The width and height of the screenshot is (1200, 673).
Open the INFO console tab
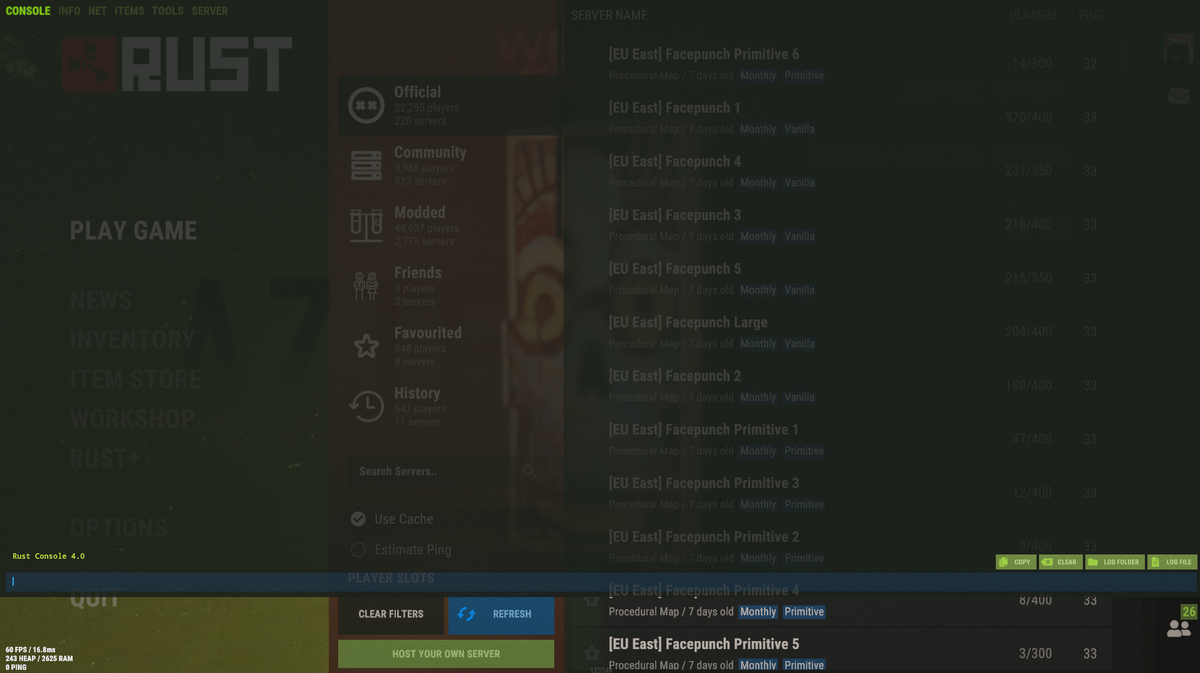pyautogui.click(x=69, y=11)
